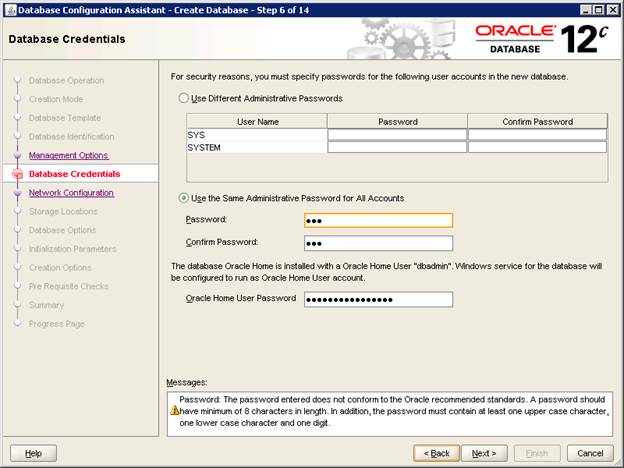Go to Network Configuration step link
The image size is (624, 468).
point(71,193)
